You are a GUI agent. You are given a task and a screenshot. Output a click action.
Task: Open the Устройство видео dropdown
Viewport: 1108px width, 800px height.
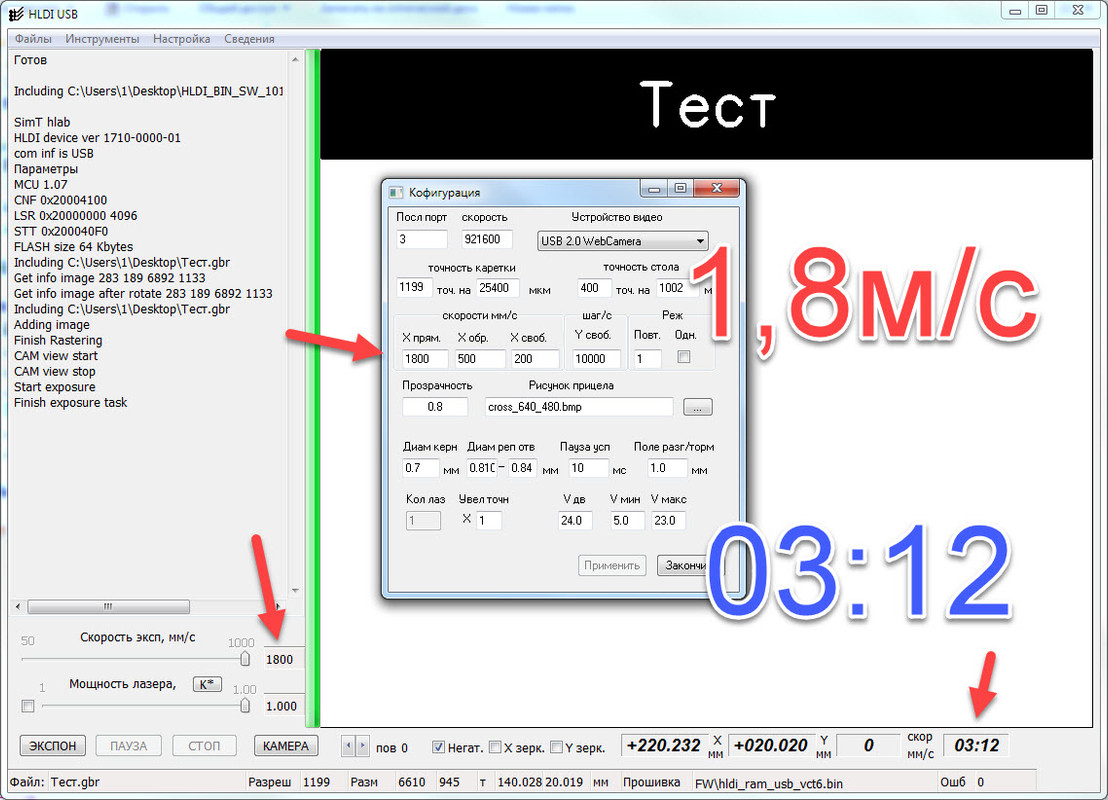point(623,241)
